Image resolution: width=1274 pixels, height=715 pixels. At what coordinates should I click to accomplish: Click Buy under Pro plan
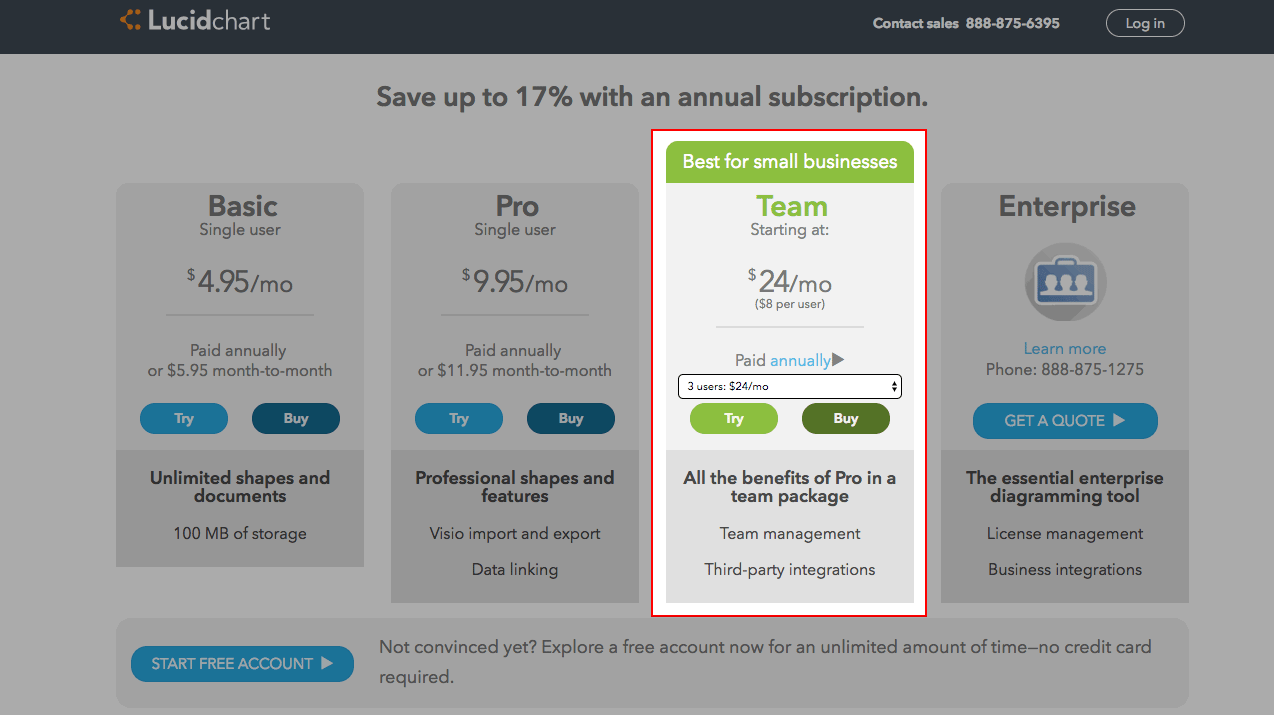571,419
